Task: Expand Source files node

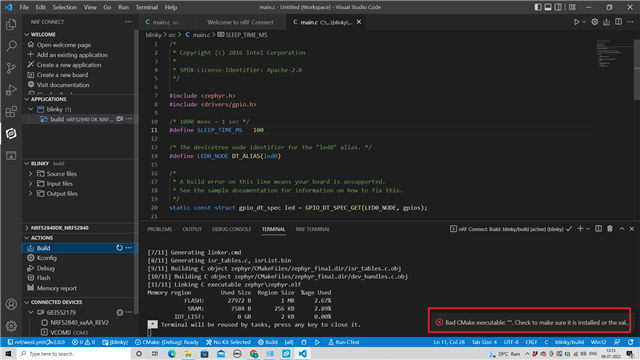Action: [31, 174]
